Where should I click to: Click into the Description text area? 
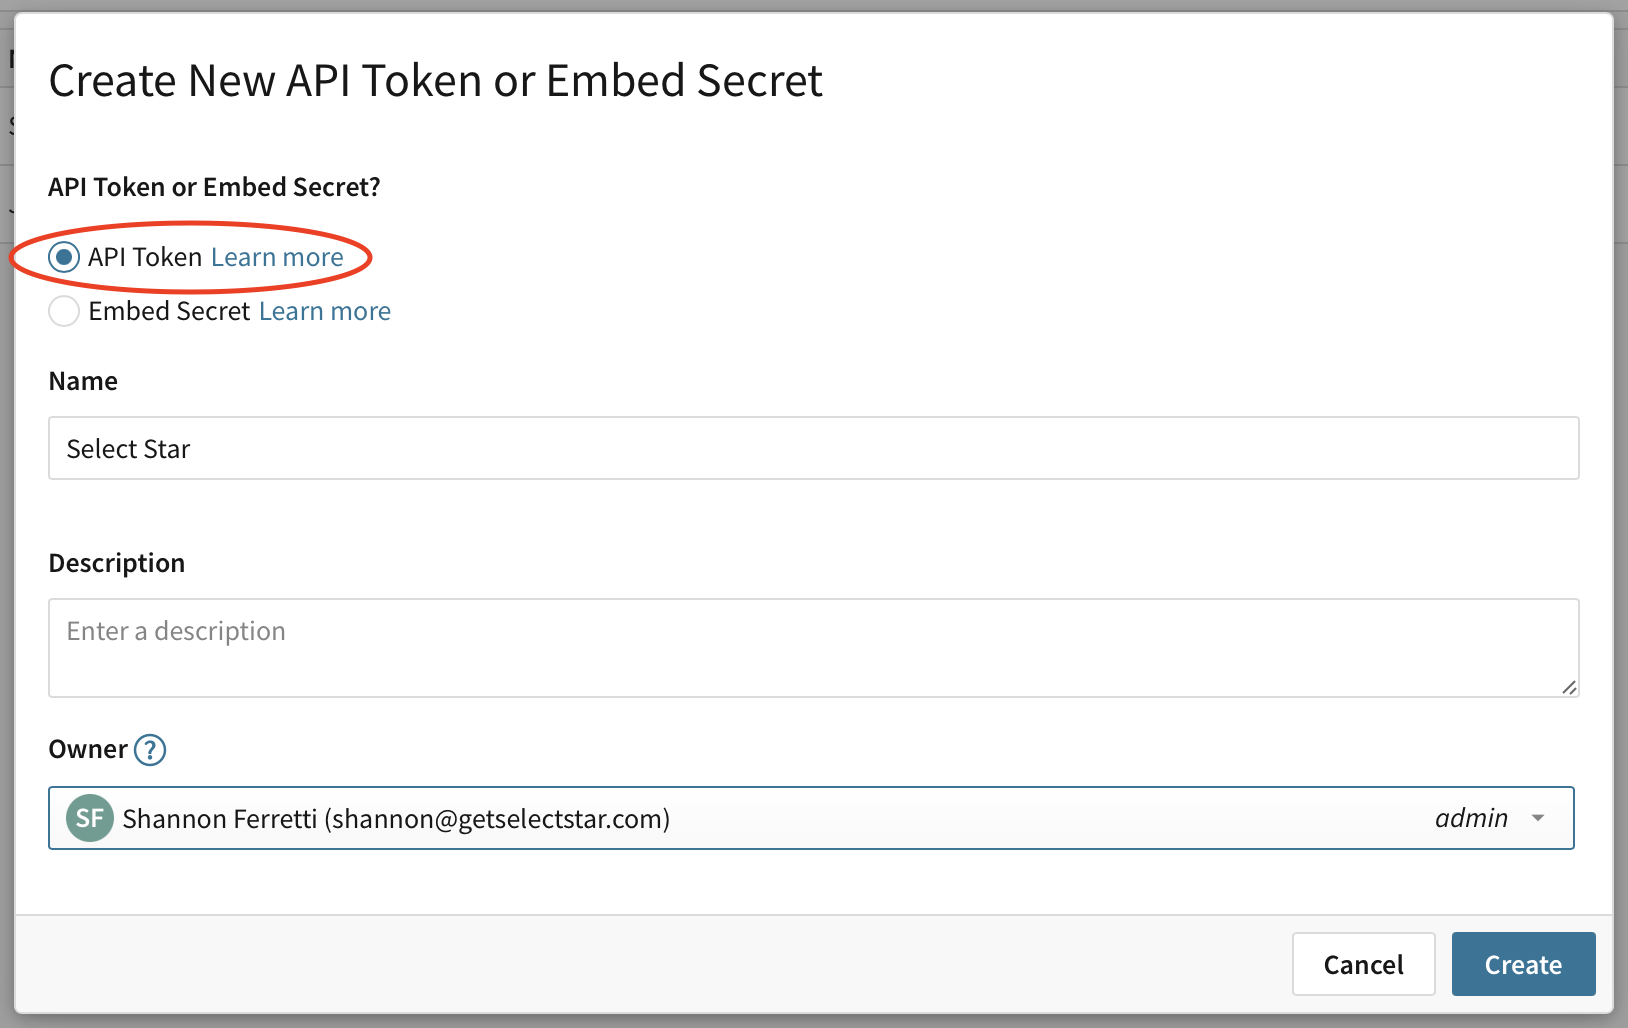pos(812,648)
